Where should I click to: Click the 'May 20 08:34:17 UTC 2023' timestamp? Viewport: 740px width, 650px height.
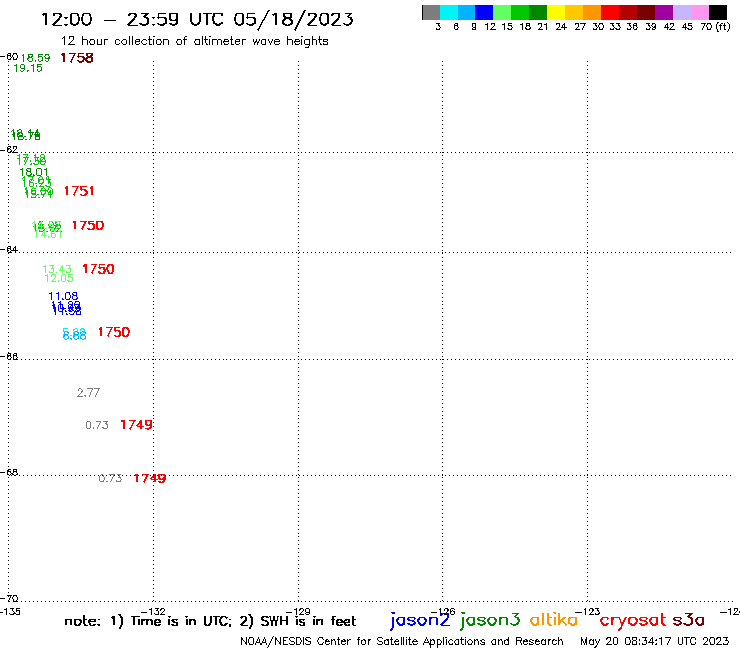(655, 641)
